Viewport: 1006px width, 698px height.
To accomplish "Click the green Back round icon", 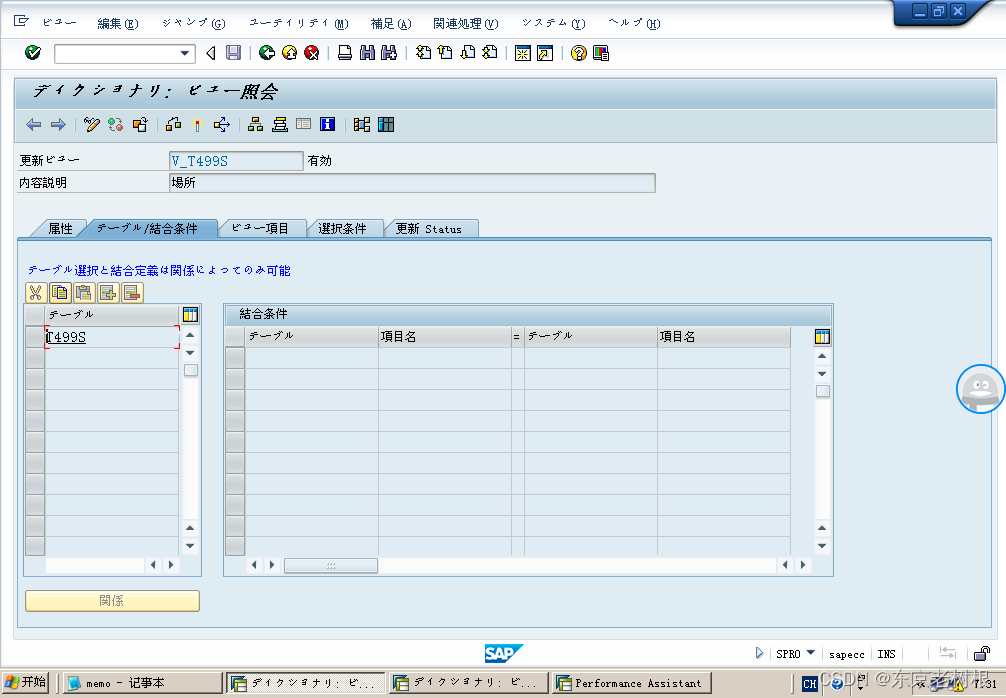I will (267, 53).
